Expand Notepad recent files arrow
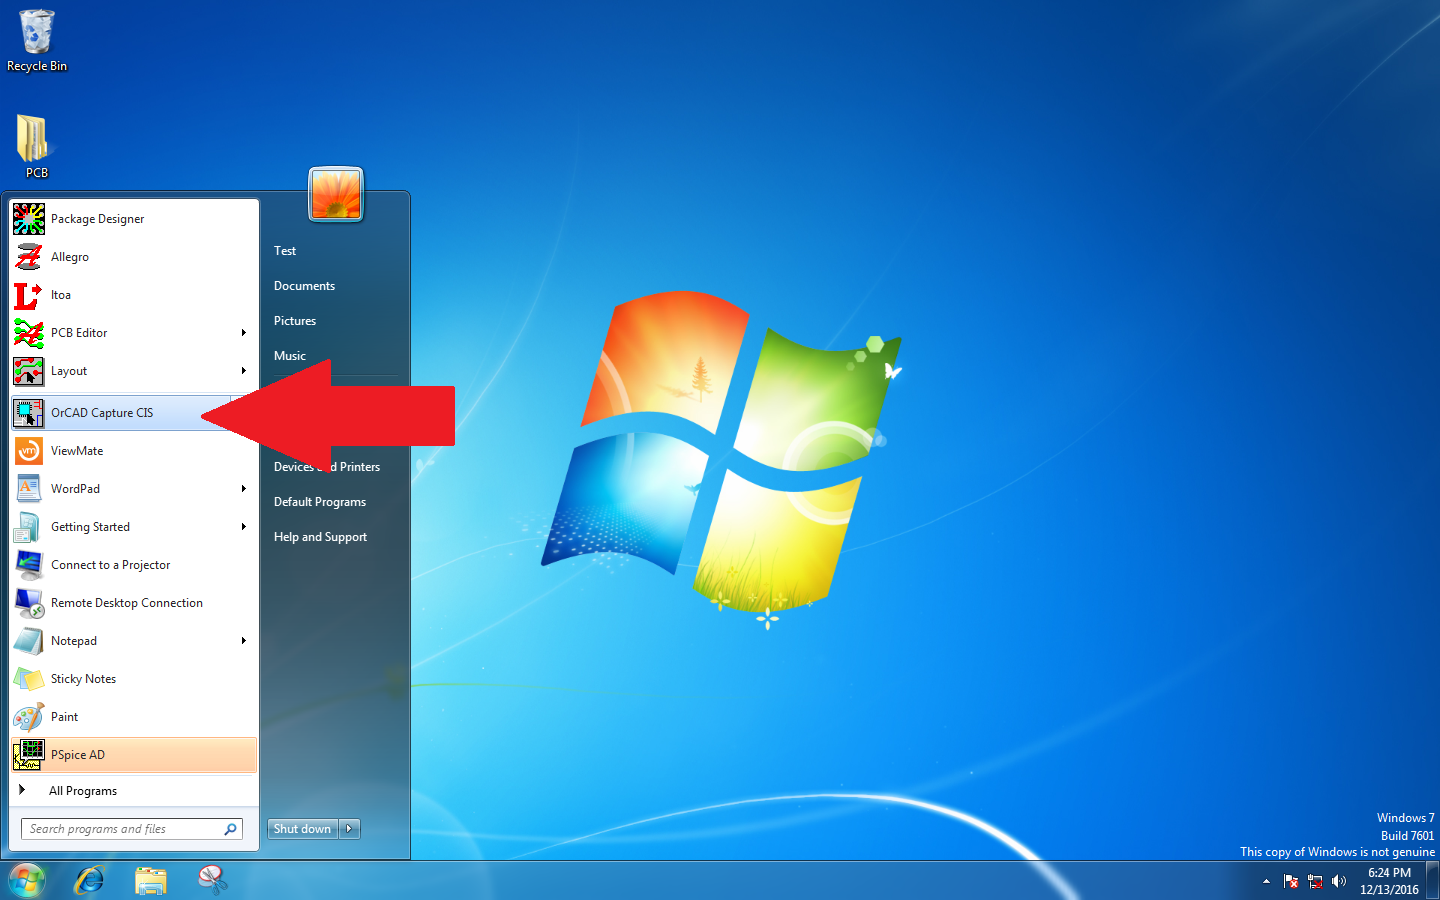 coord(244,641)
